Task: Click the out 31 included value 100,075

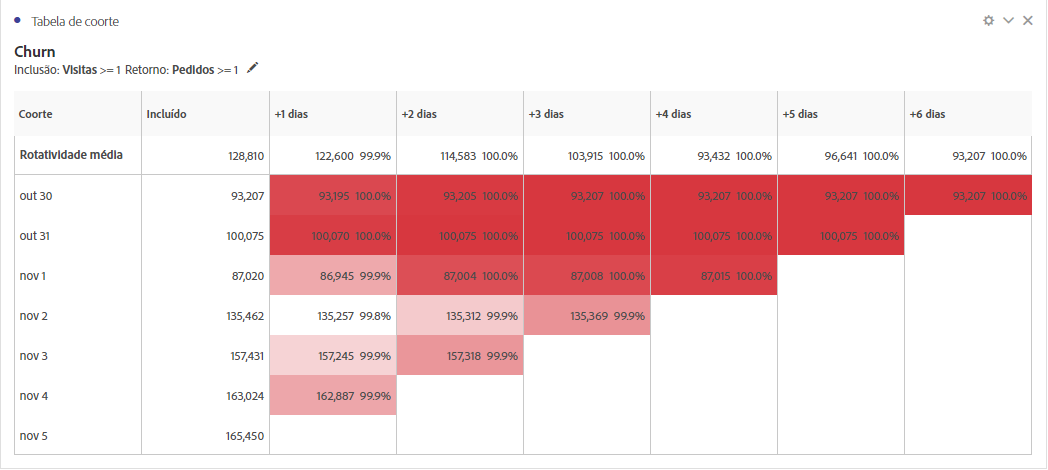Action: point(245,236)
